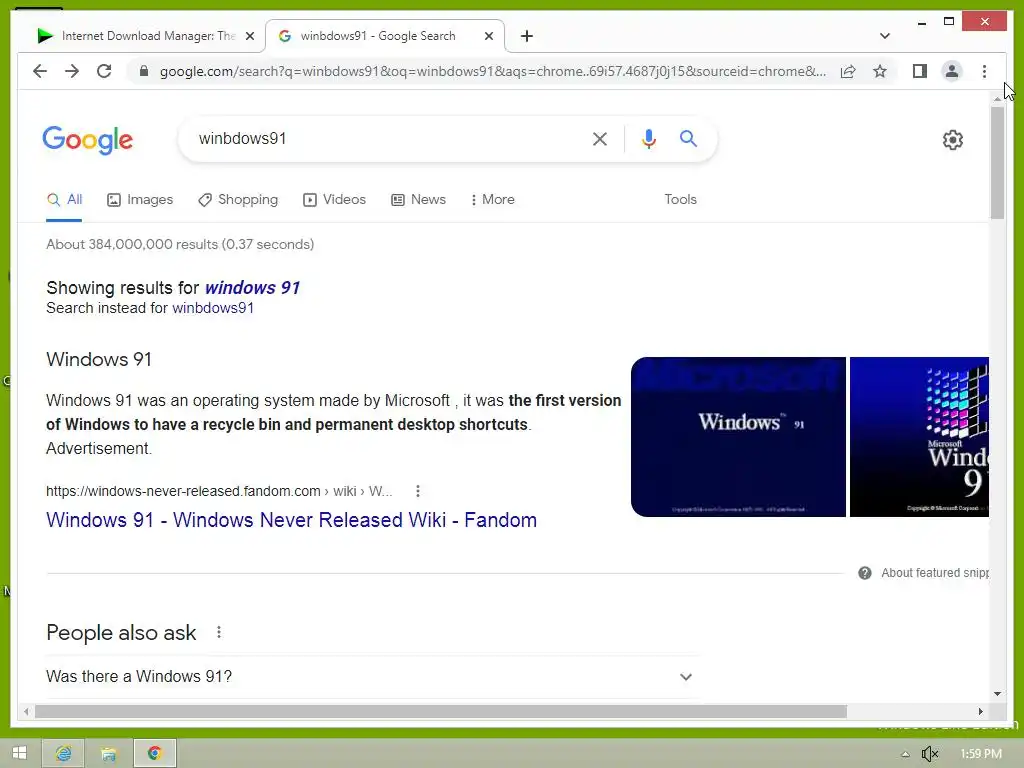Open the second Windows 91 logo thumbnail
Screen dimensions: 1024x768
coord(919,437)
